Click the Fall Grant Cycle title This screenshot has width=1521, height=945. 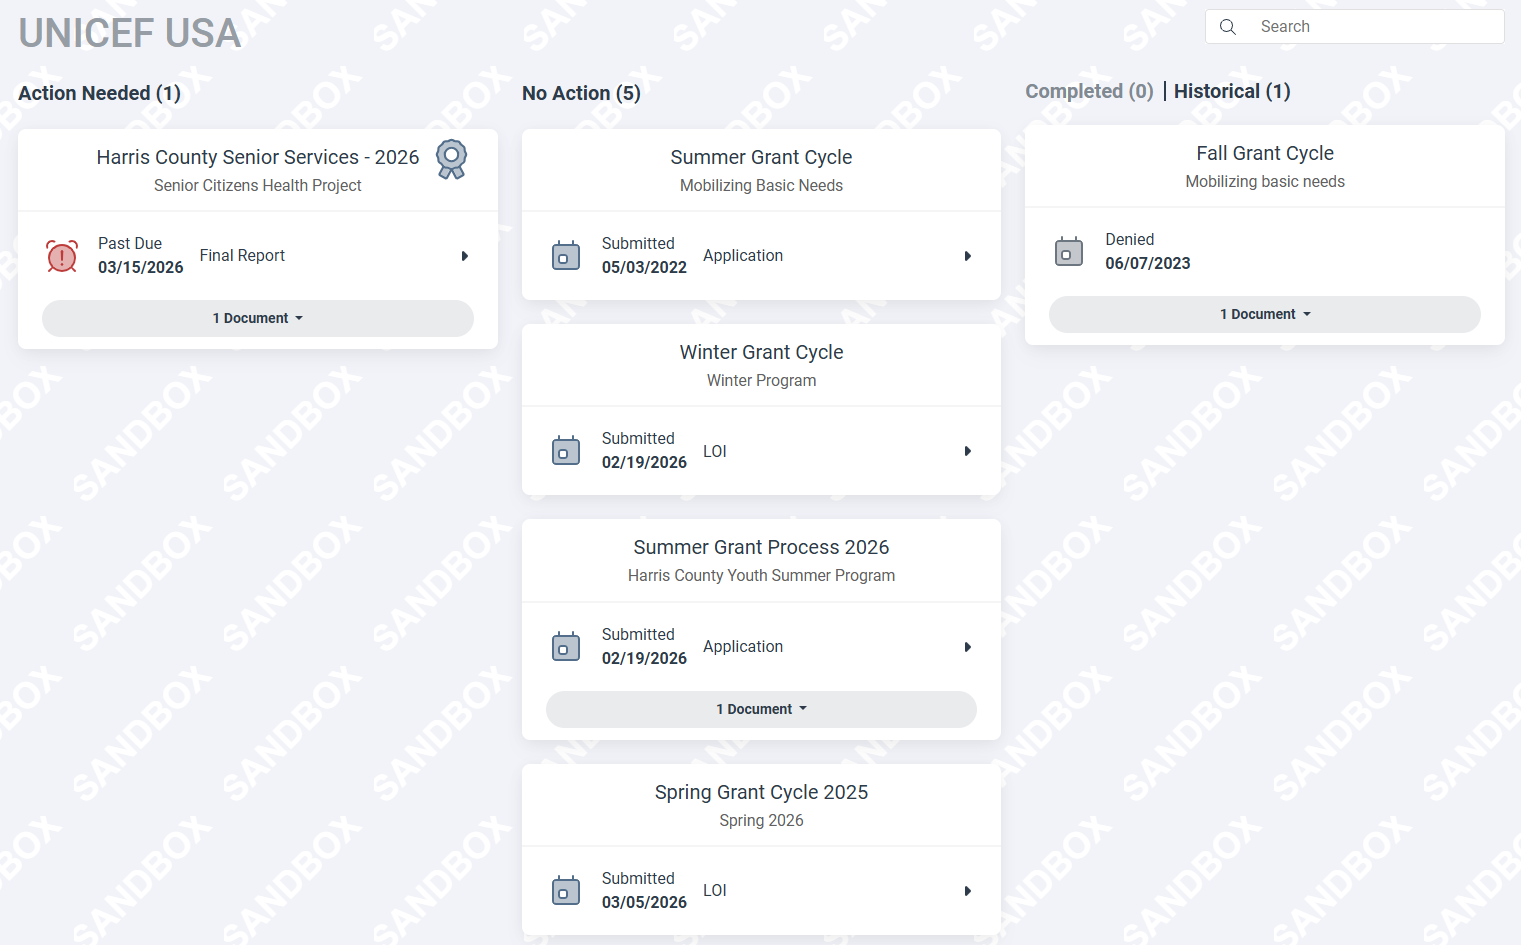pos(1265,153)
